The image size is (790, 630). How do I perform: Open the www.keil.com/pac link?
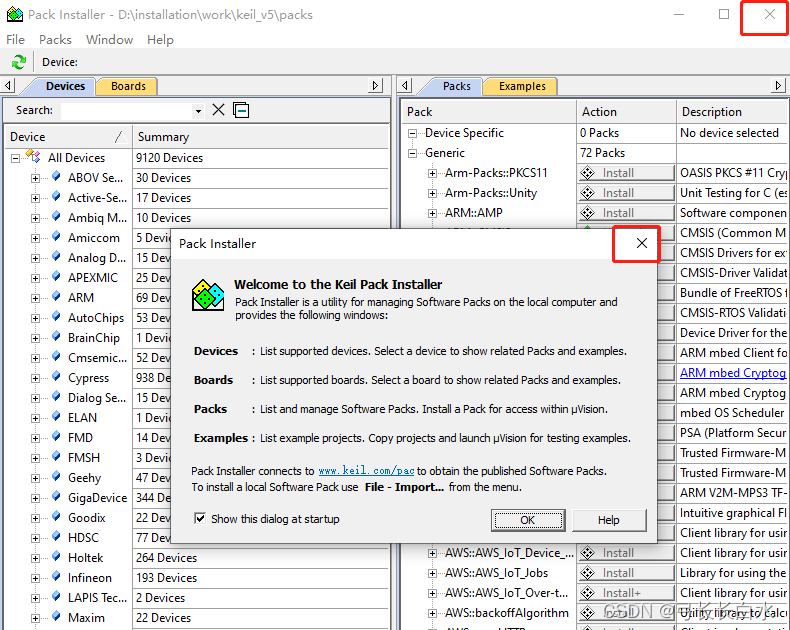point(366,471)
